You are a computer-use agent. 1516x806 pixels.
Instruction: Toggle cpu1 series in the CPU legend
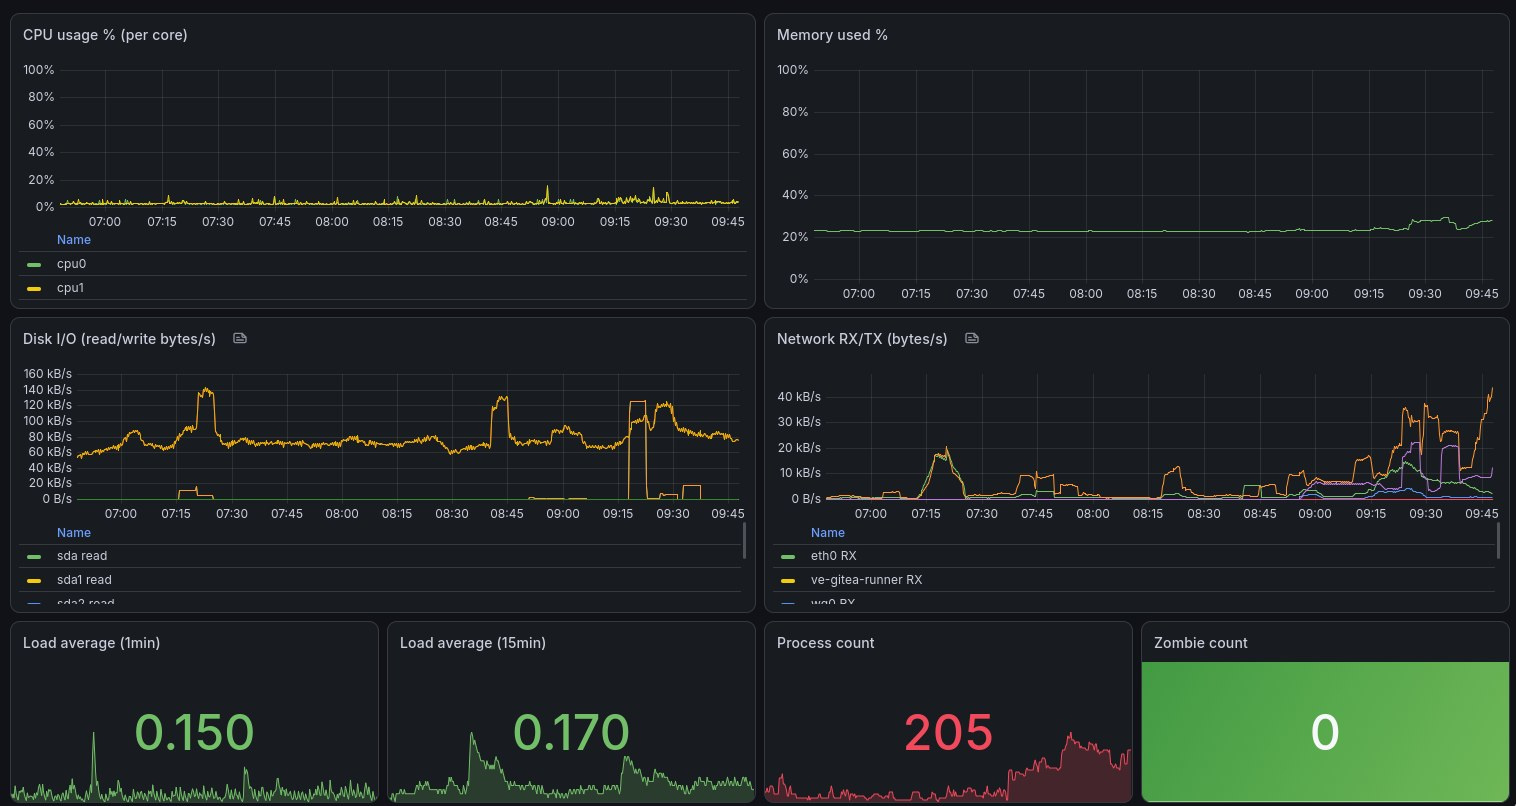(71, 288)
